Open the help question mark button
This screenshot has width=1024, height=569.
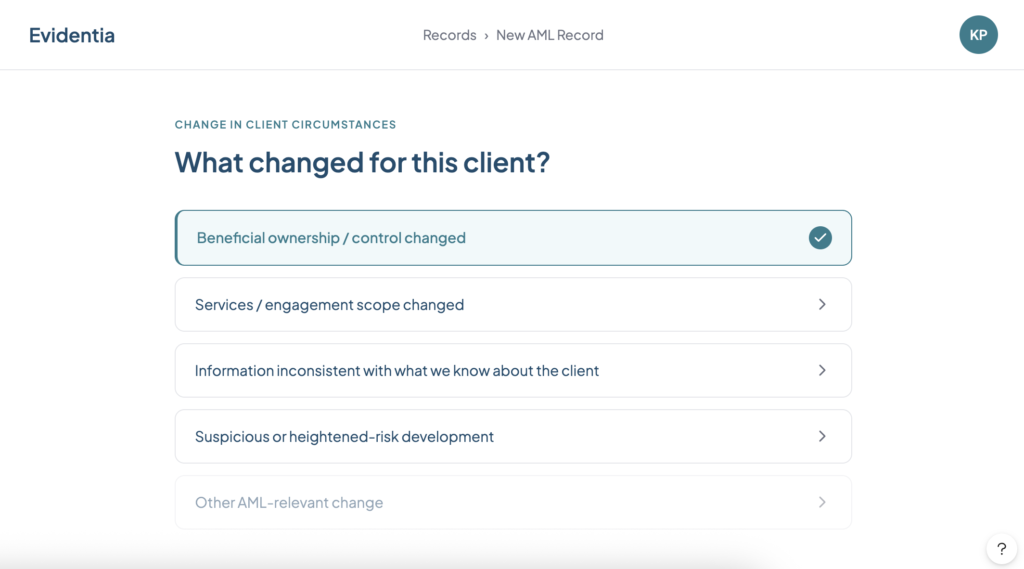click(x=1001, y=549)
